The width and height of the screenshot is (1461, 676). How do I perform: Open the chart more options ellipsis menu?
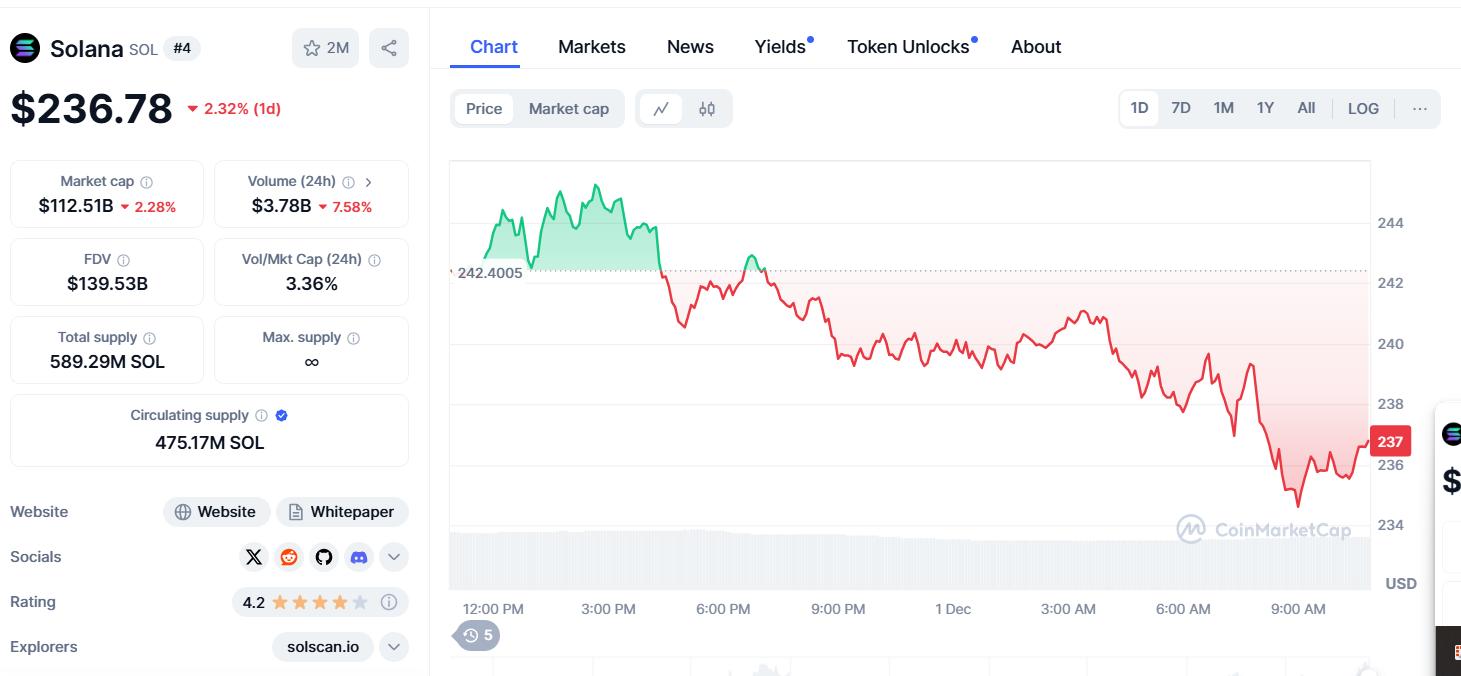[x=1420, y=109]
